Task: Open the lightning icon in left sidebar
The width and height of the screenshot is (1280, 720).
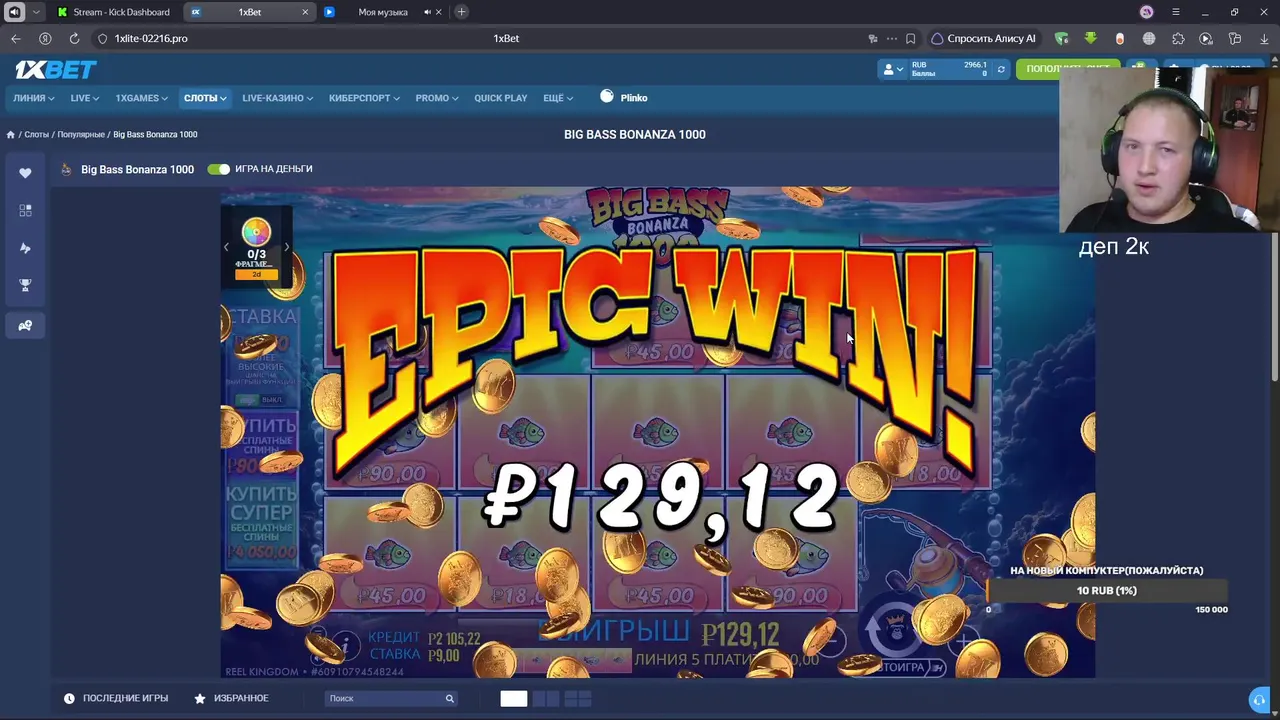Action: [25, 248]
